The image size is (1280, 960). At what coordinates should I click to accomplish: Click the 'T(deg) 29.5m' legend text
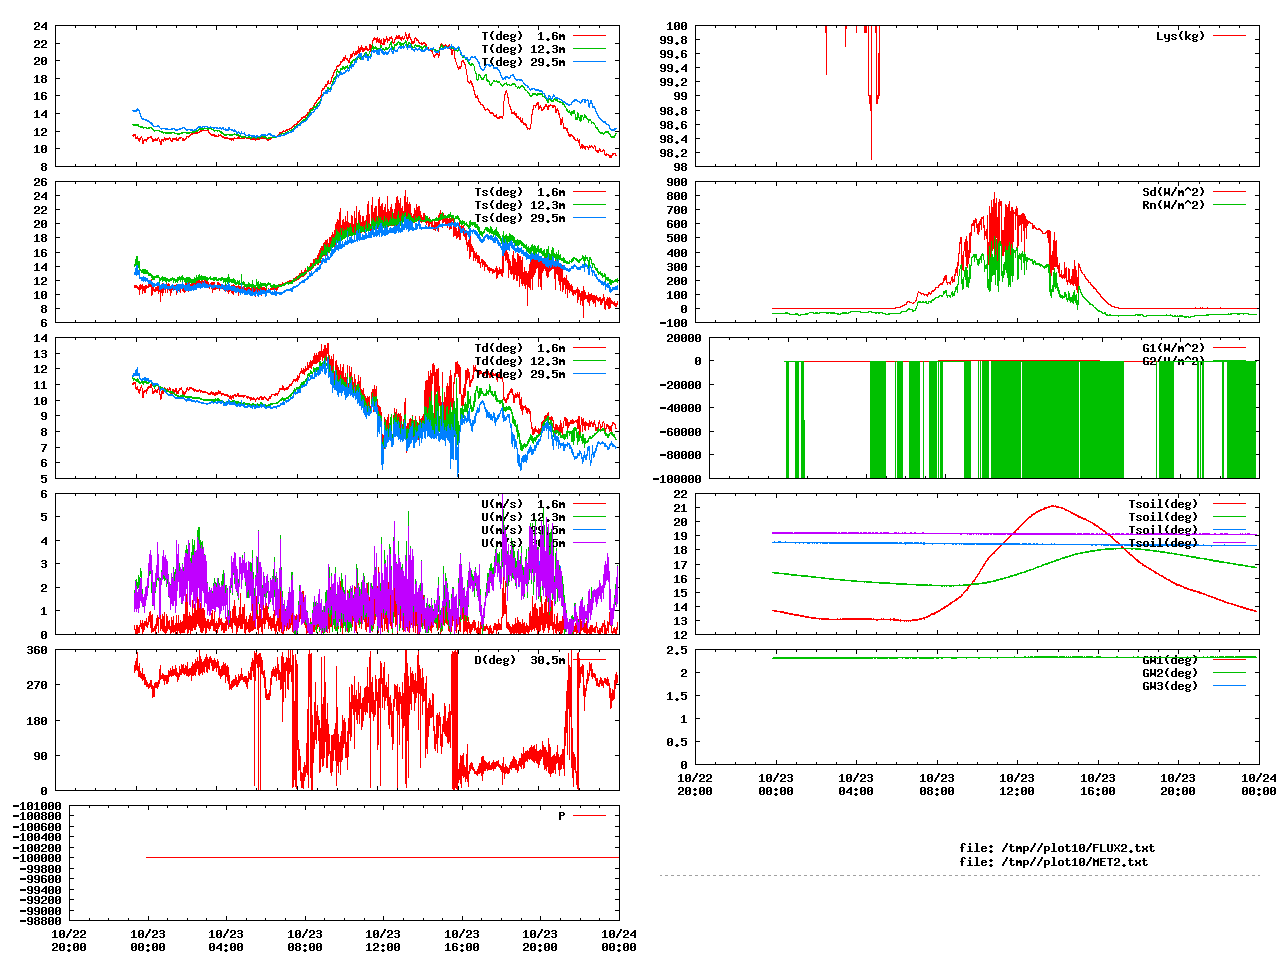(523, 62)
